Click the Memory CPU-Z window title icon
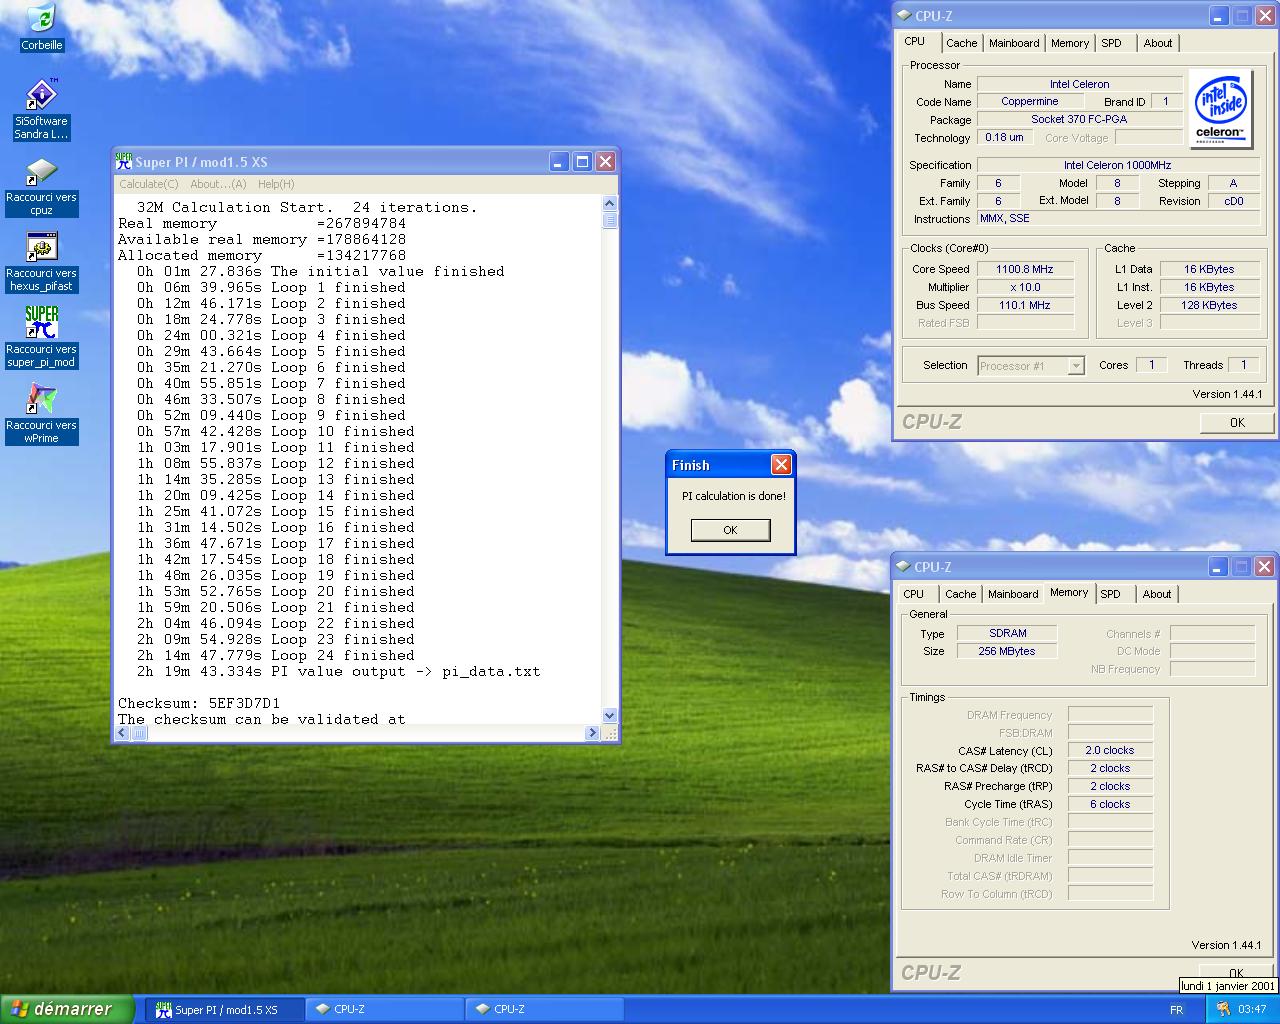The height and width of the screenshot is (1024, 1280). click(904, 567)
